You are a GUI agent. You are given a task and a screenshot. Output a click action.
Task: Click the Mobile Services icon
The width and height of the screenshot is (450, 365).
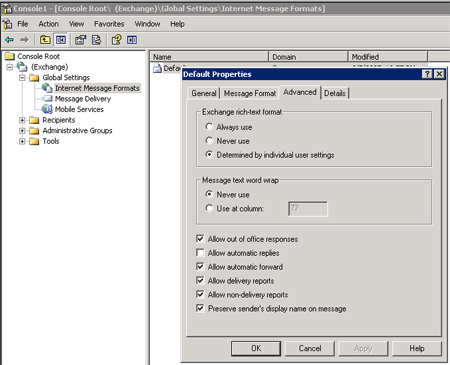[x=47, y=109]
